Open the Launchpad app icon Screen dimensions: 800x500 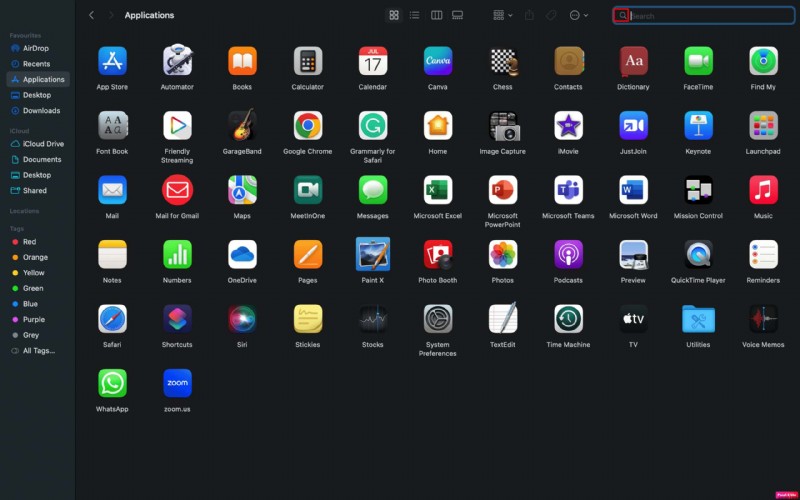pos(763,126)
